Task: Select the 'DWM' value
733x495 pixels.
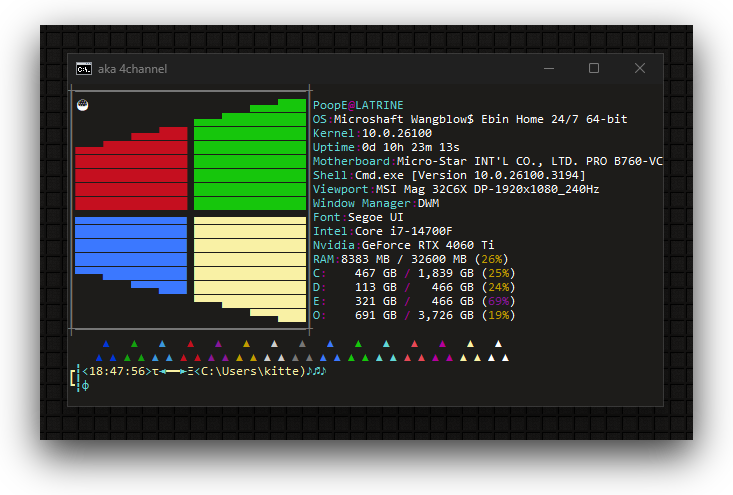Action: 428,203
